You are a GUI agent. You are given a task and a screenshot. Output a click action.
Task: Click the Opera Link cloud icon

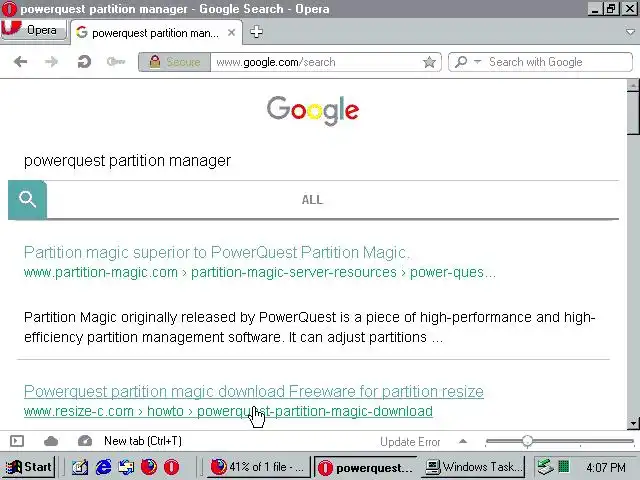(51, 441)
